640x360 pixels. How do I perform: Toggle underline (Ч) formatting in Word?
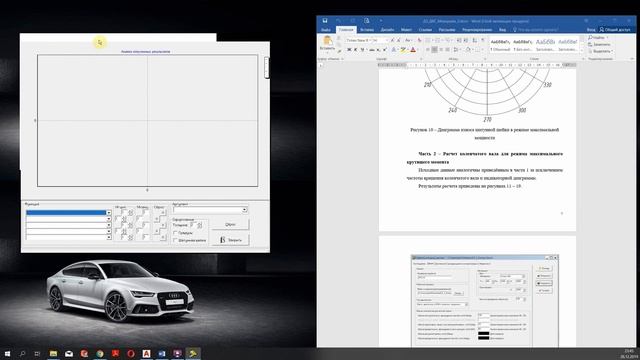click(362, 50)
